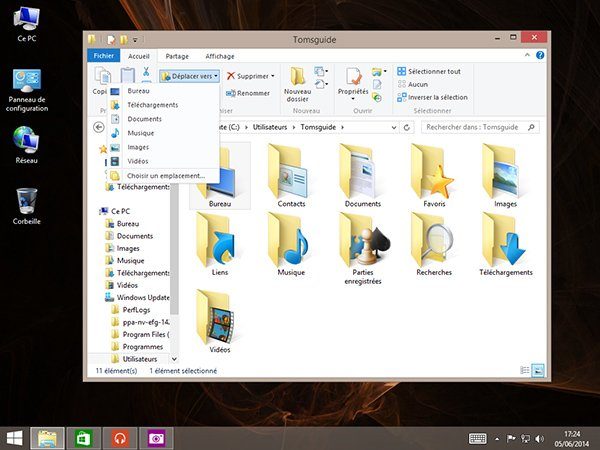Click the back arrow navigation button
This screenshot has height=450, width=600.
(x=99, y=127)
